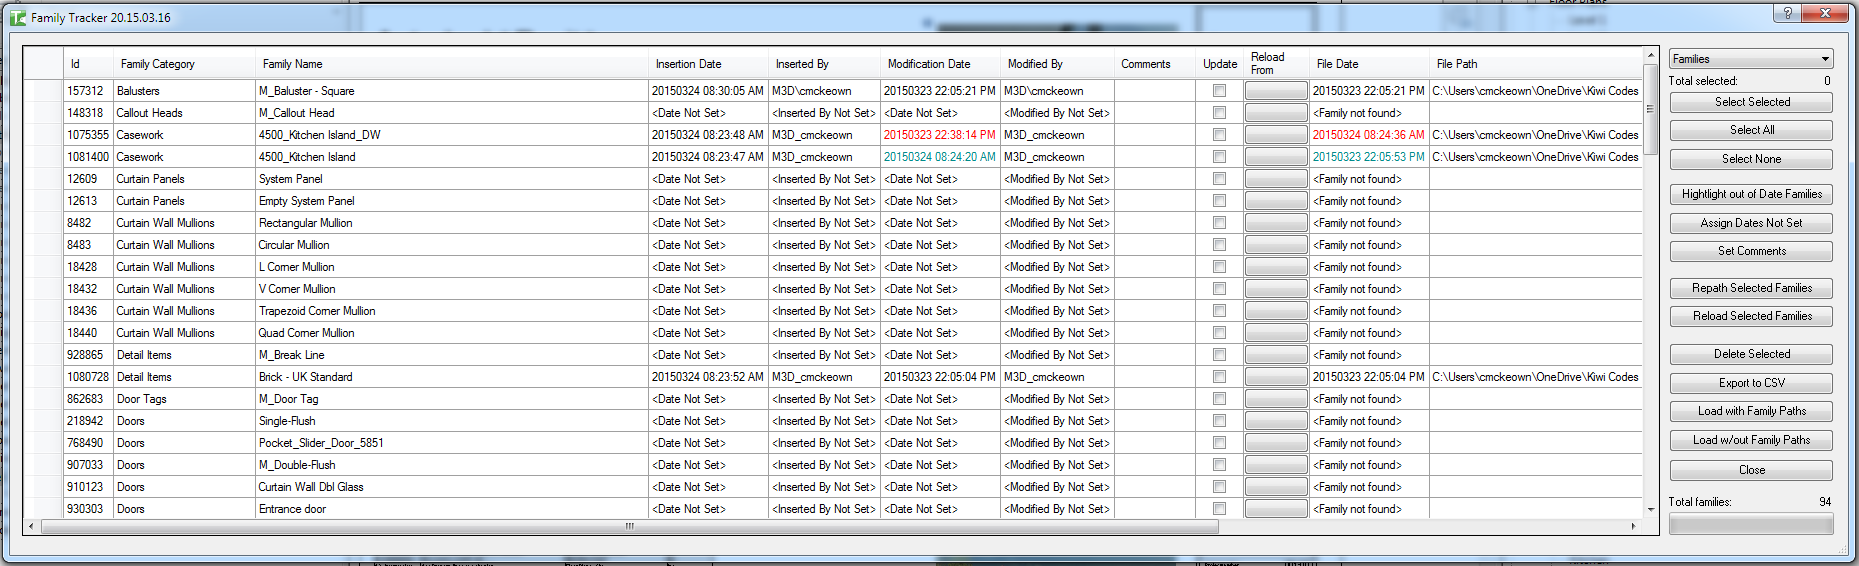
Task: Click the Family Name column header
Action: [x=292, y=64]
